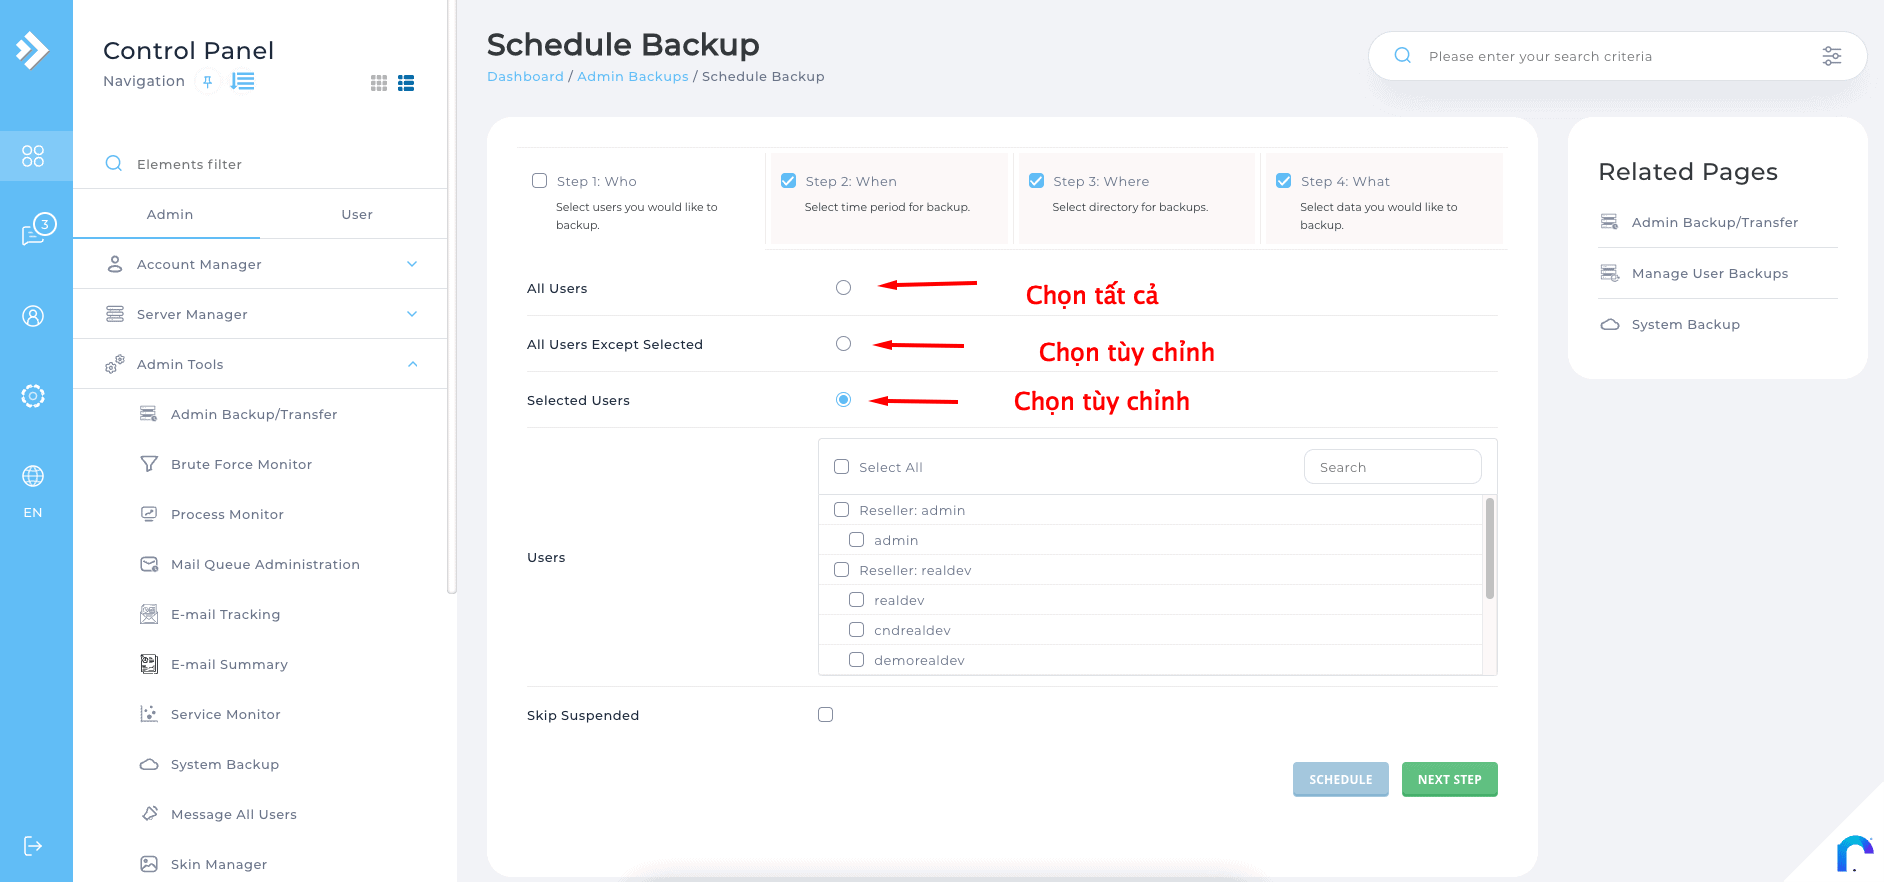Switch to the User navigation tab
The width and height of the screenshot is (1884, 882).
pyautogui.click(x=357, y=214)
